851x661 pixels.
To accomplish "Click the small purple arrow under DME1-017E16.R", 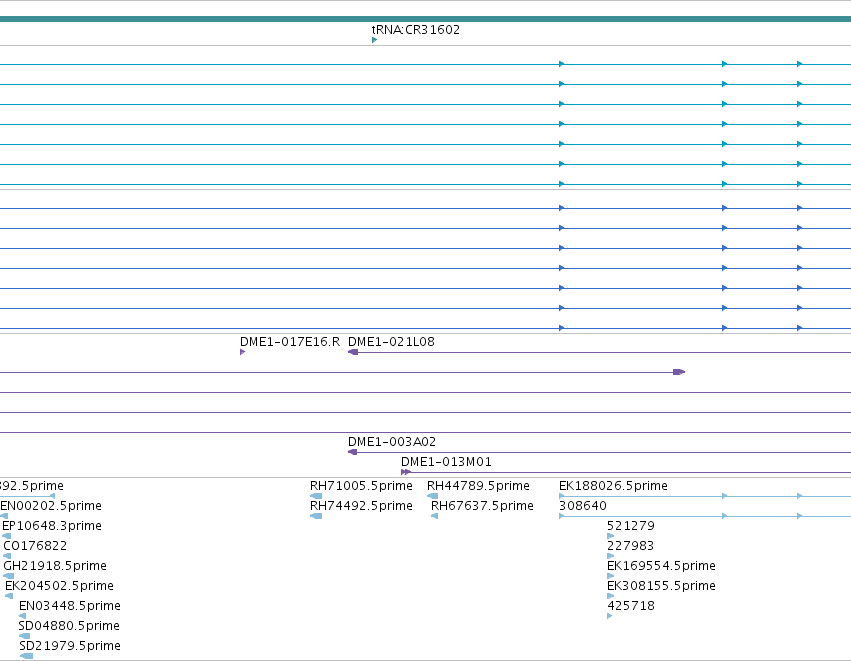I will (x=243, y=352).
